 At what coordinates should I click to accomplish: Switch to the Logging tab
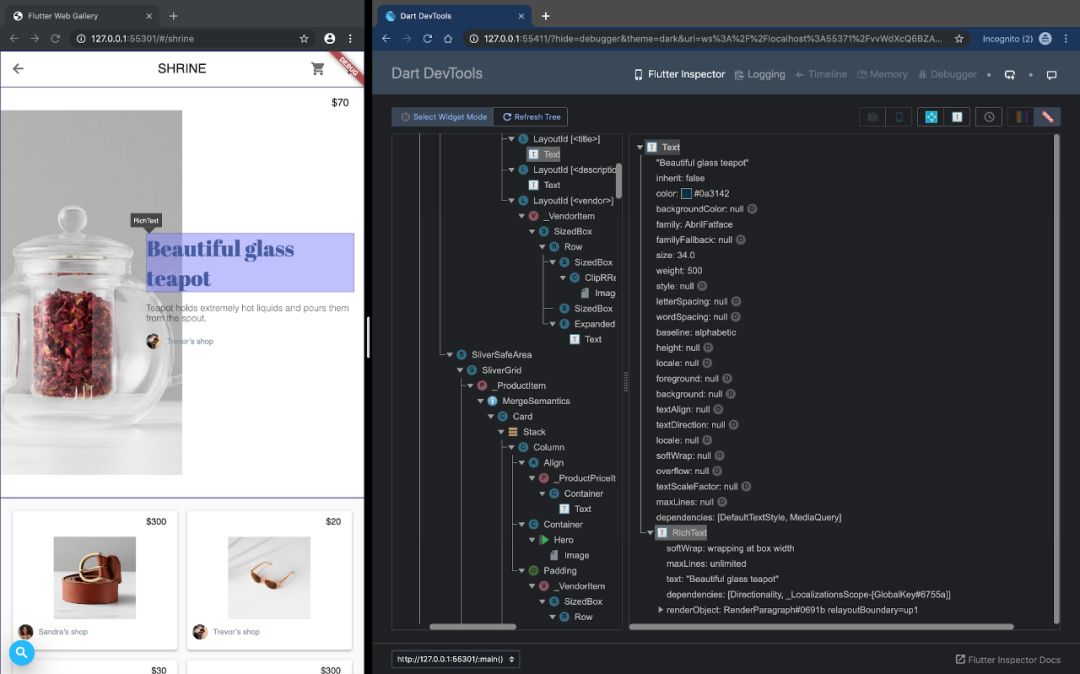pyautogui.click(x=760, y=74)
